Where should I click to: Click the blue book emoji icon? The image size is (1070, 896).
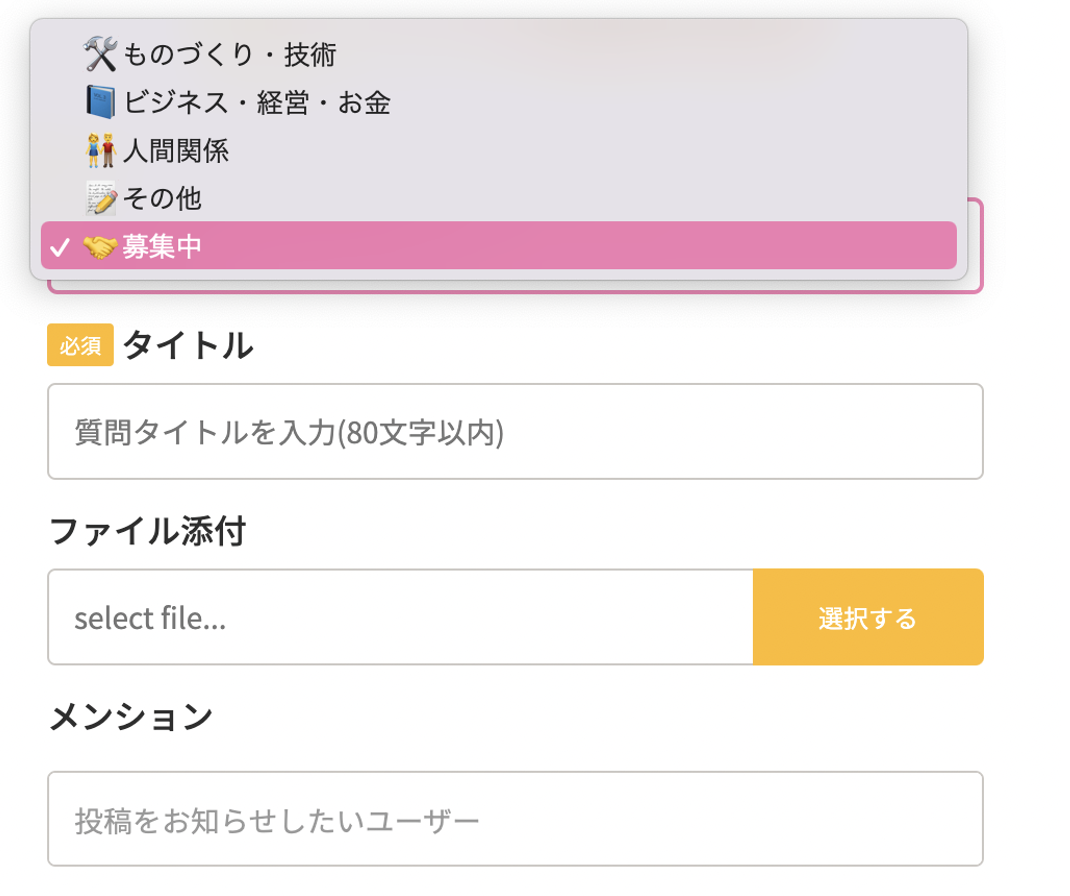click(100, 102)
